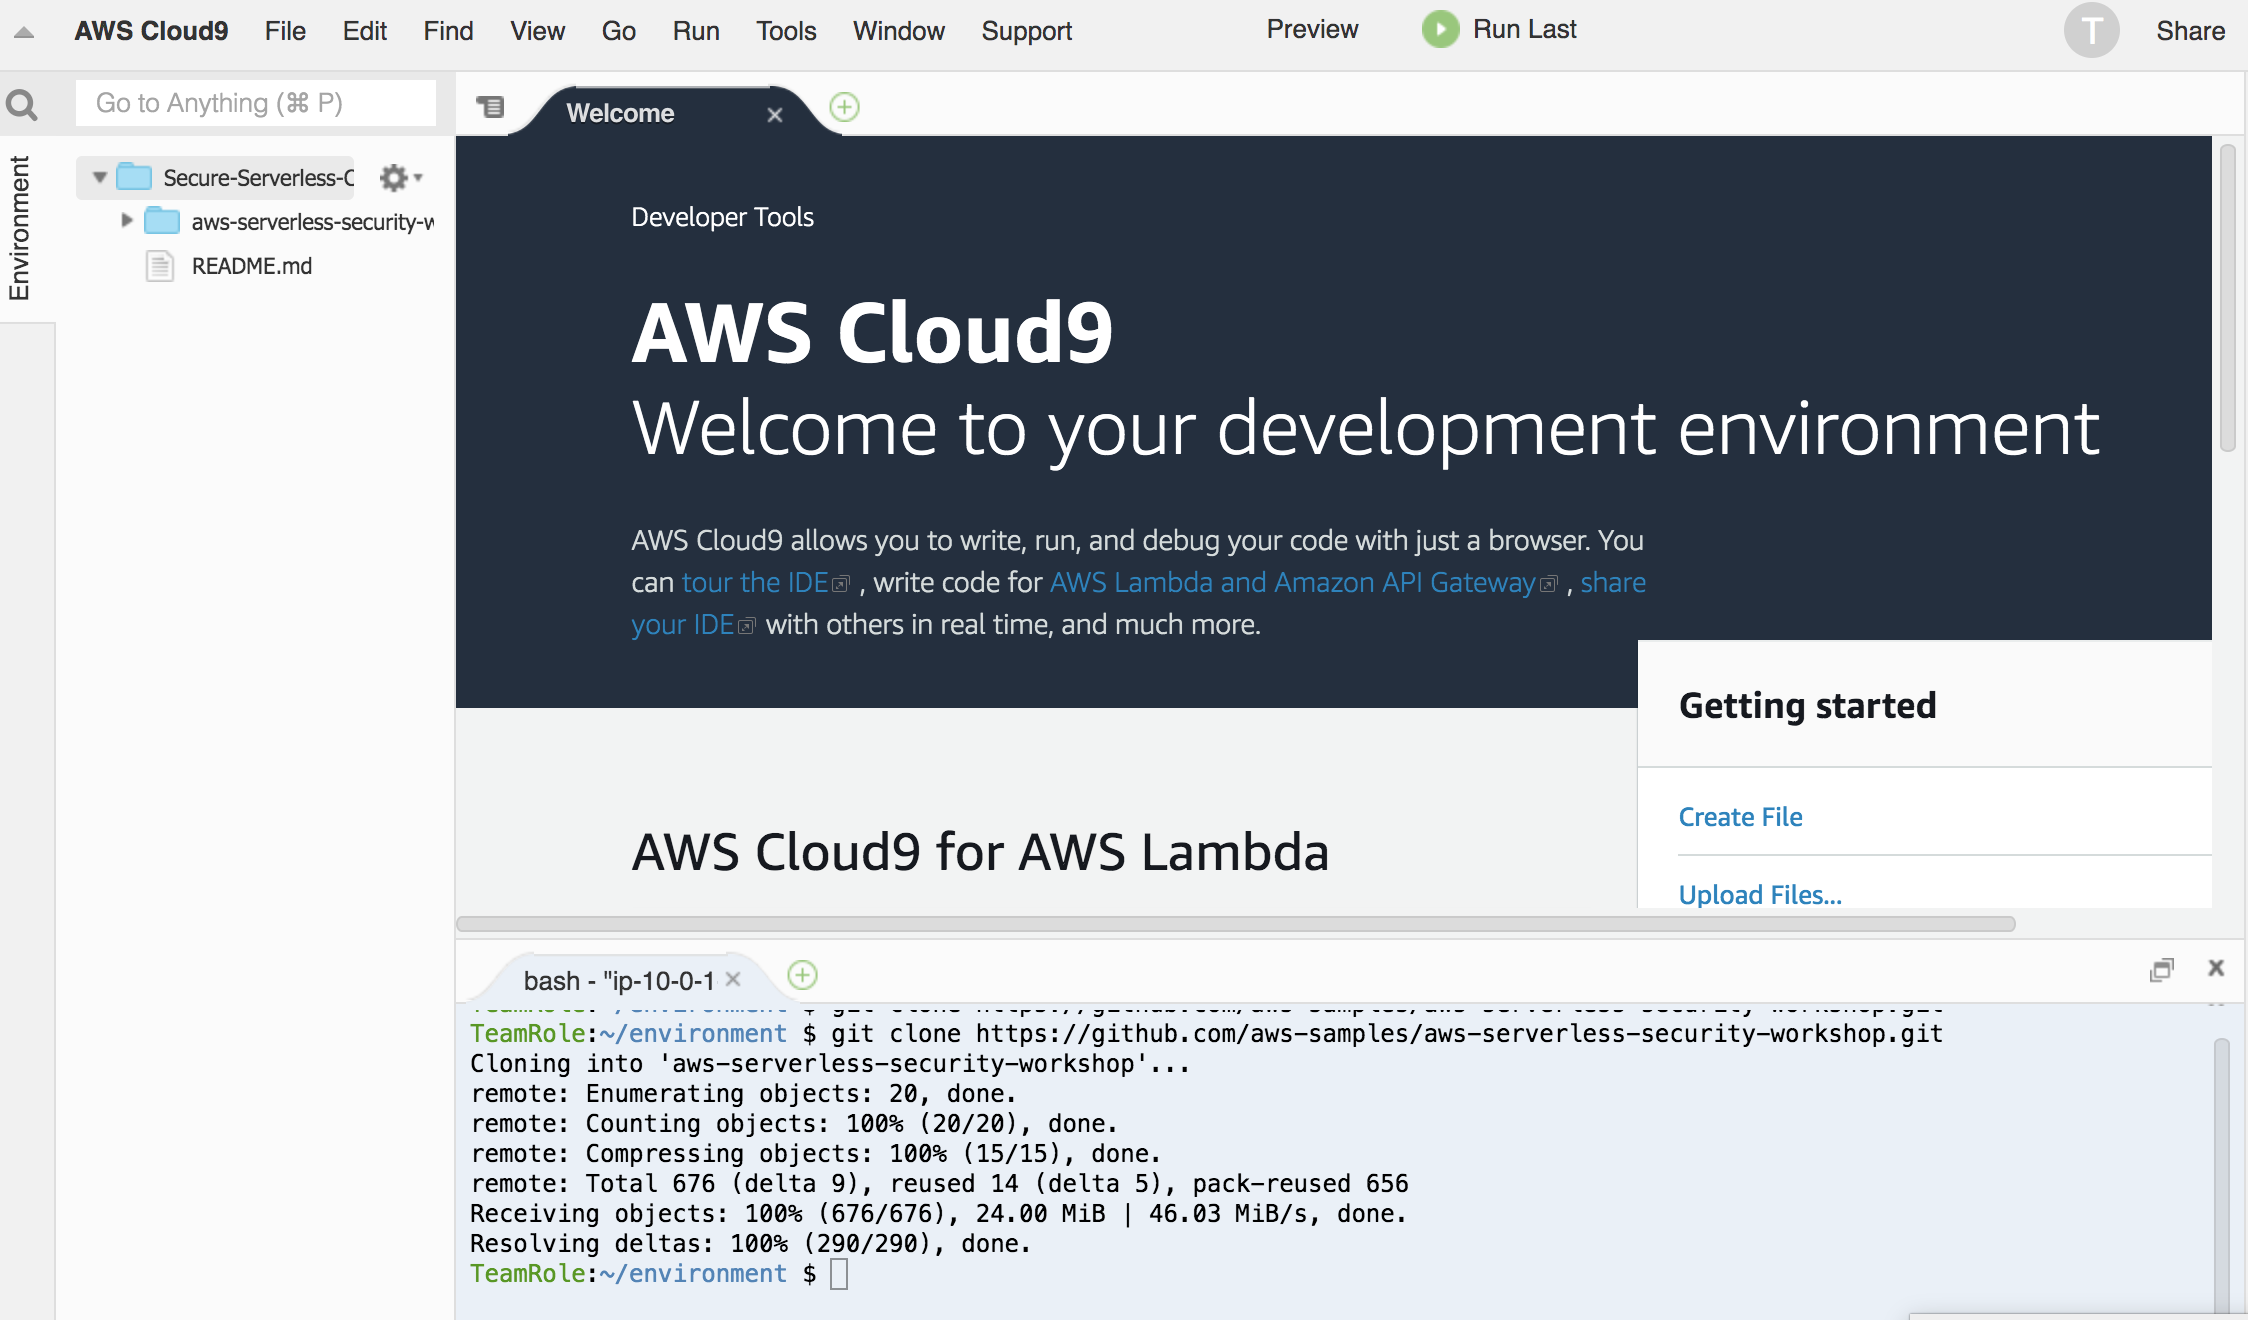
Task: Click the Run Last label
Action: 1524,29
